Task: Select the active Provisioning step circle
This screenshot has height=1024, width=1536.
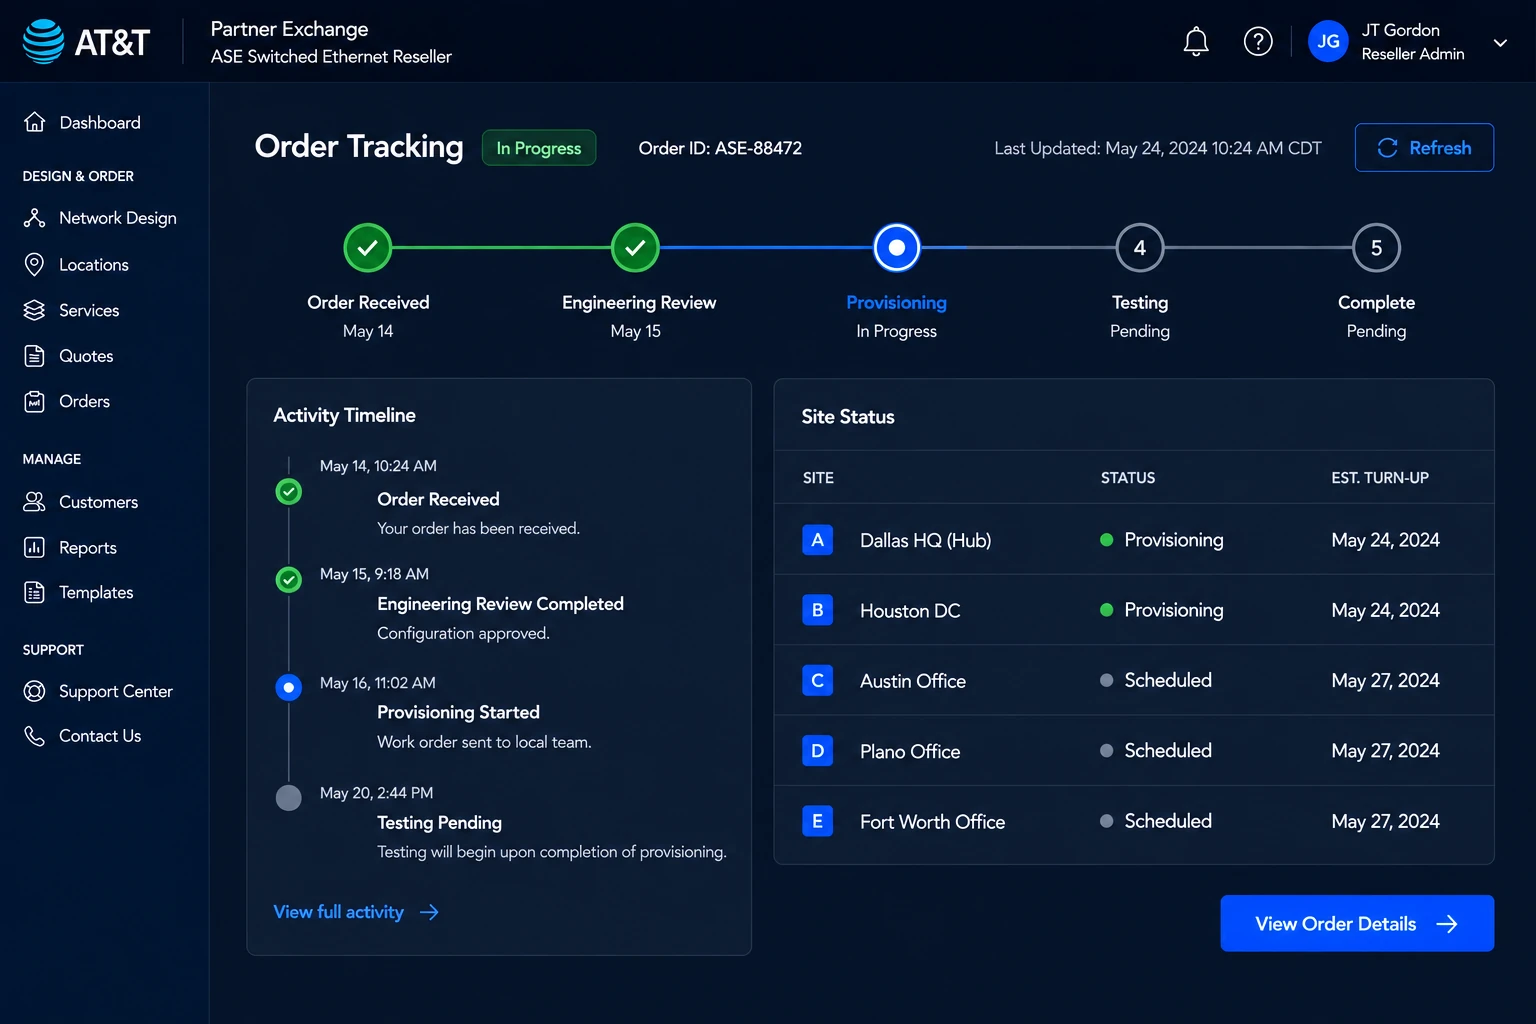Action: coord(897,247)
